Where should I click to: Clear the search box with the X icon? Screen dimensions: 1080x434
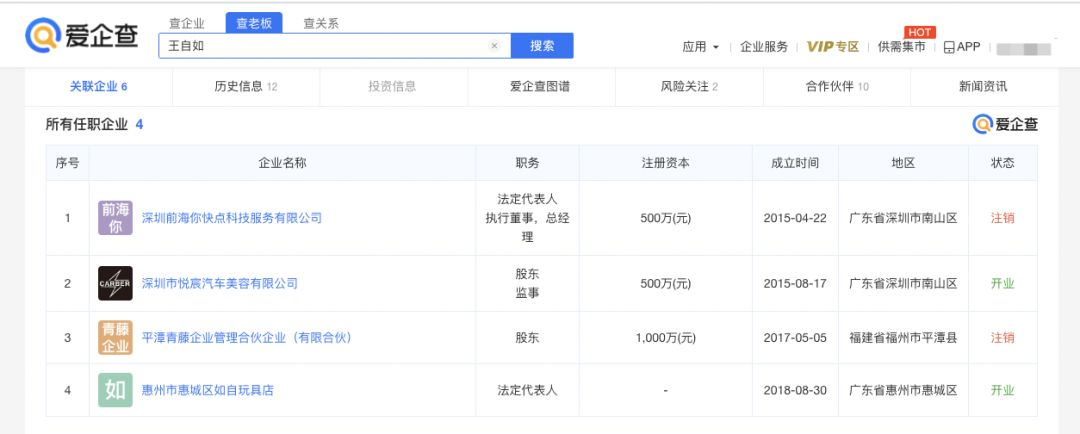[x=494, y=46]
